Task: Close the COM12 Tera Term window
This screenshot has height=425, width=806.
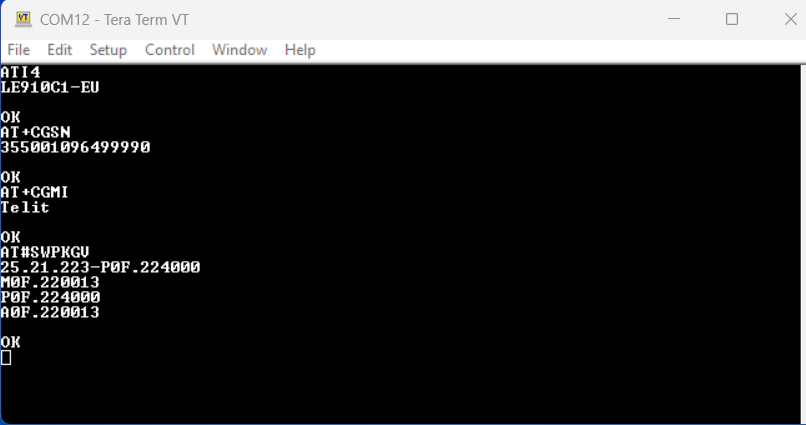Action: [x=791, y=19]
